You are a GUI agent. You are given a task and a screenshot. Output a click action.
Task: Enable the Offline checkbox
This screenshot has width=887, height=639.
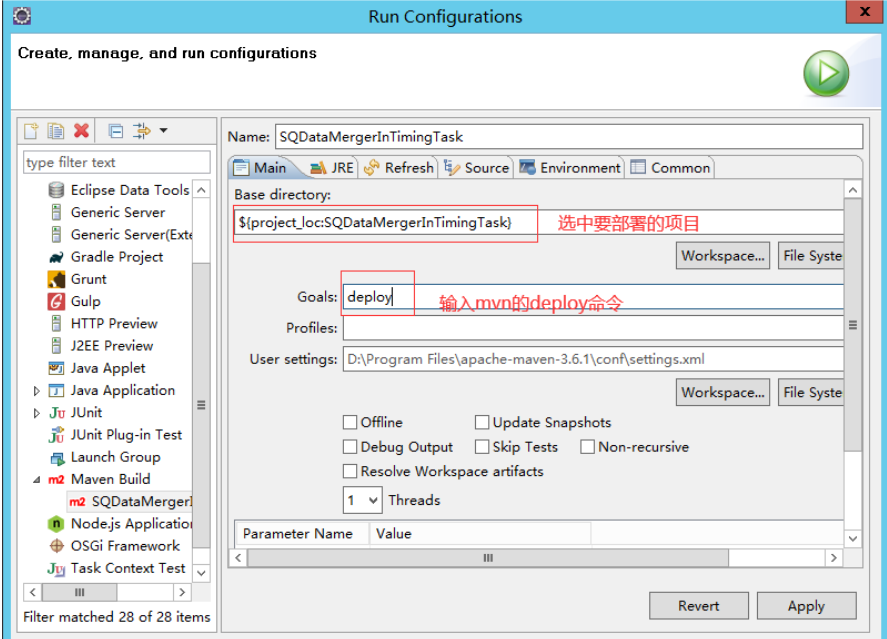point(350,422)
